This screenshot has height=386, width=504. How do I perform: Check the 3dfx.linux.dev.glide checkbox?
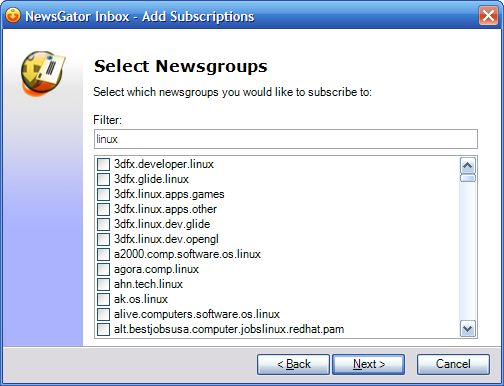coord(103,224)
